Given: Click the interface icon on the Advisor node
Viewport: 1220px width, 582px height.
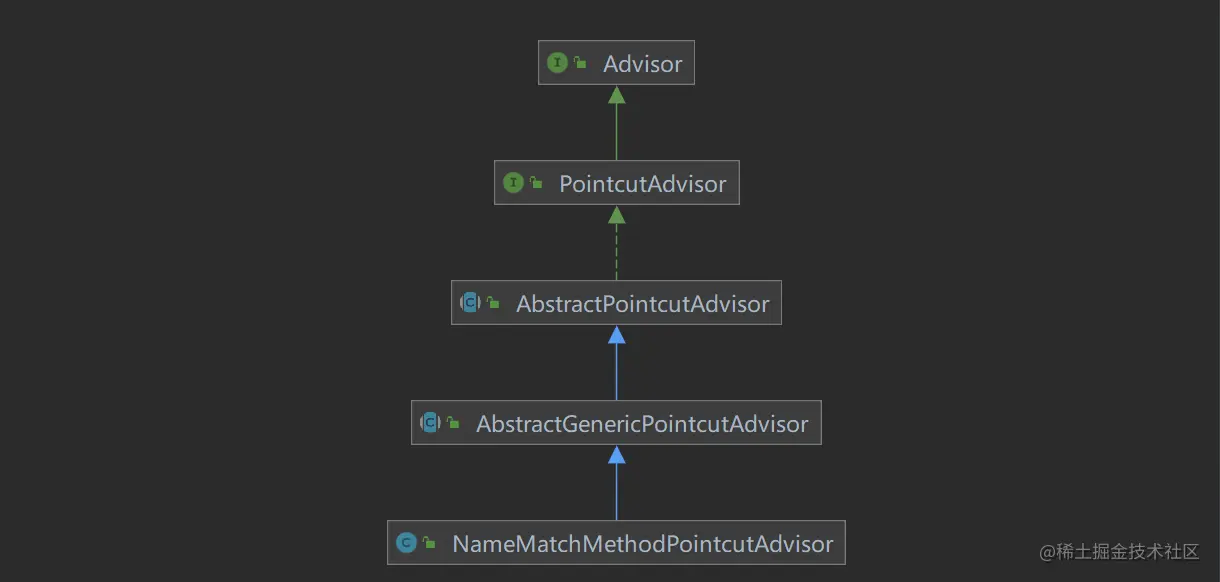Looking at the screenshot, I should (556, 63).
